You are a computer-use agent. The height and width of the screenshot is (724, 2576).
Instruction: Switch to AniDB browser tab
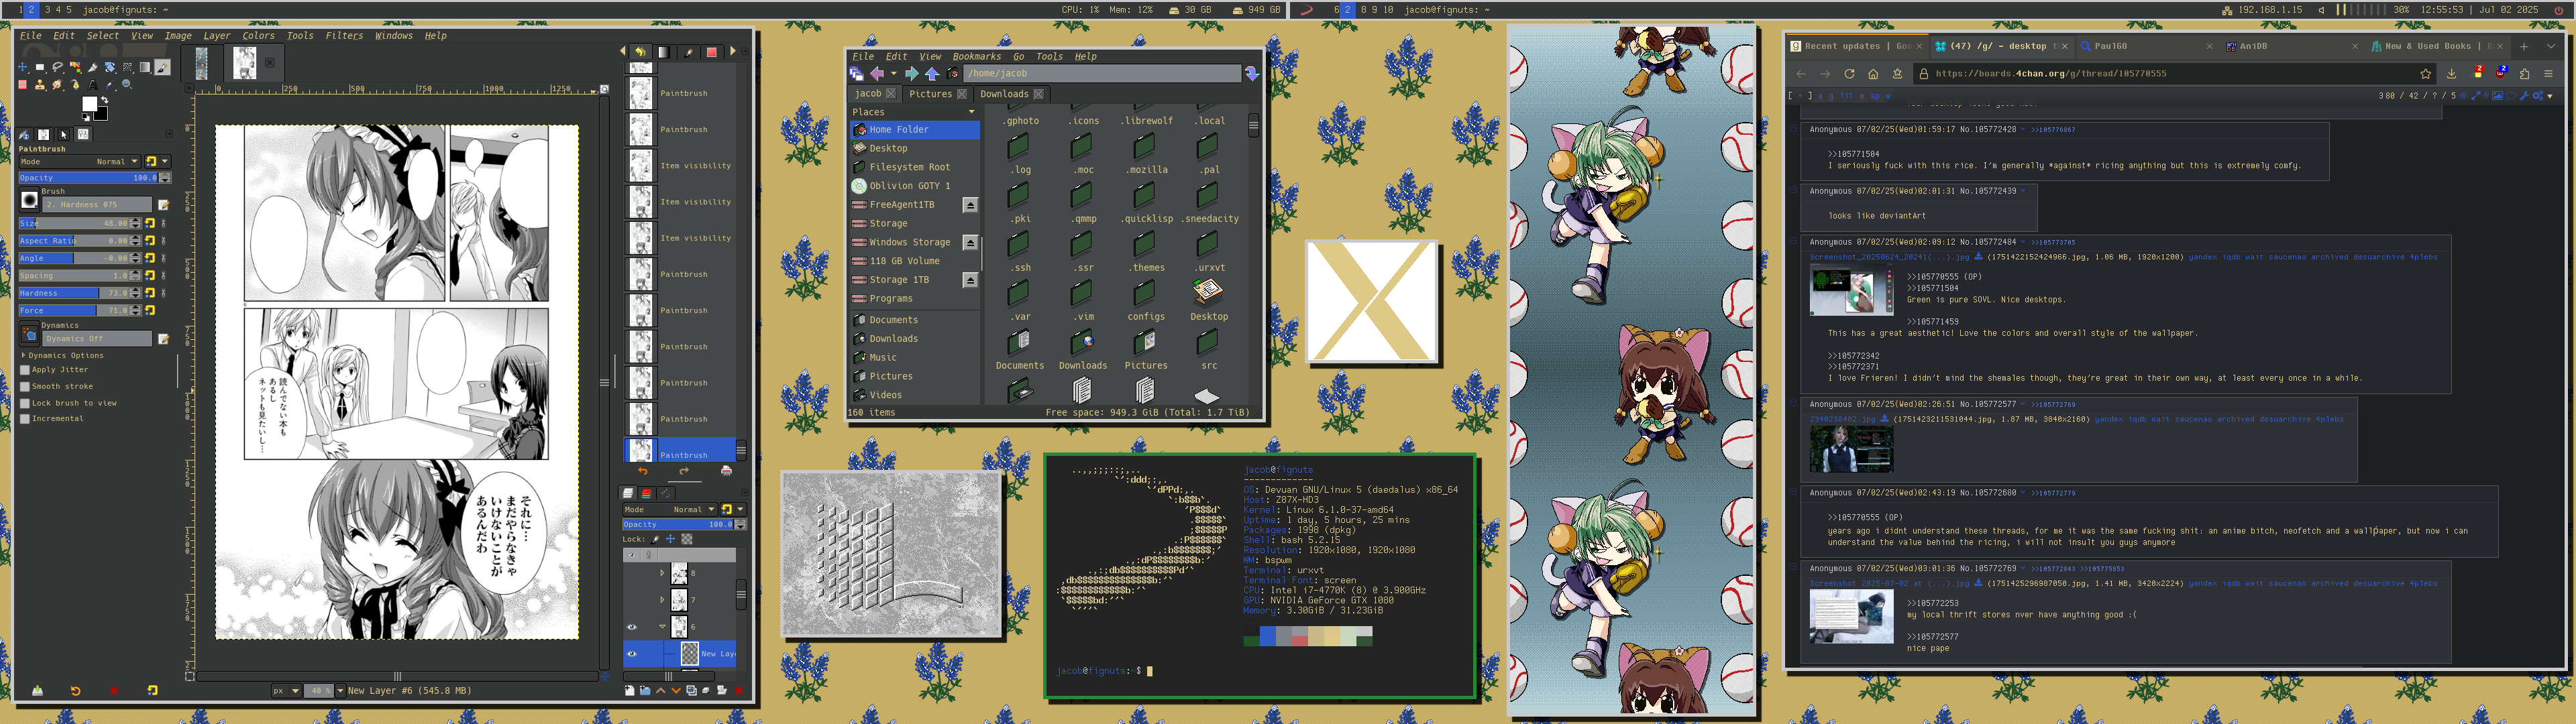pos(2291,46)
